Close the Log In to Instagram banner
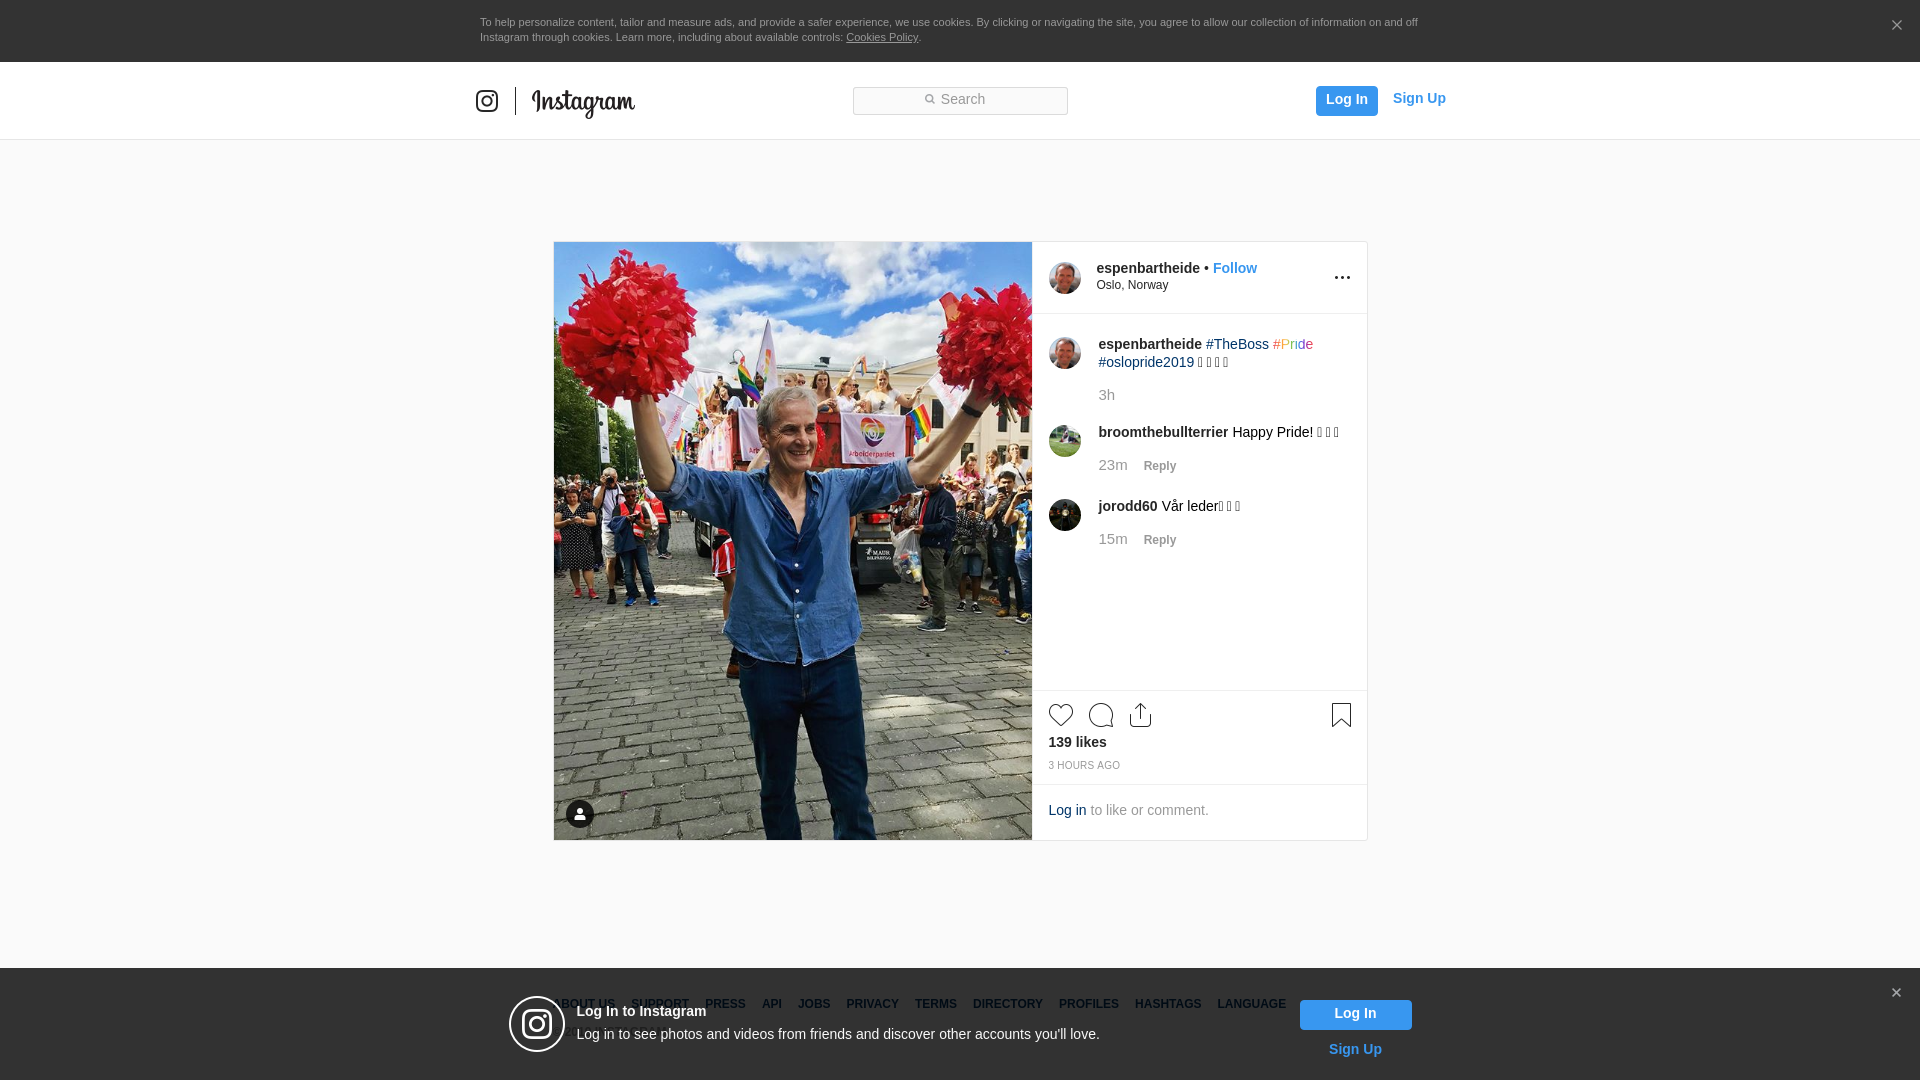 [x=1896, y=993]
